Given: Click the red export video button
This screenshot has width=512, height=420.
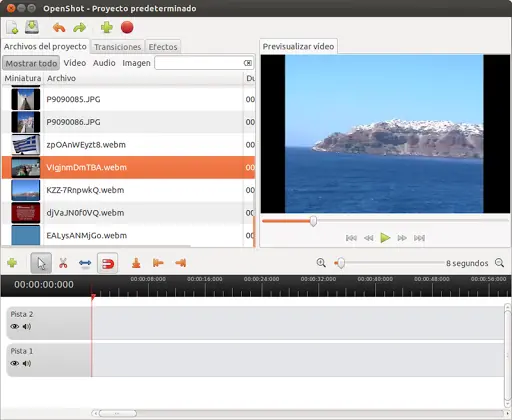Looking at the screenshot, I should click(127, 27).
